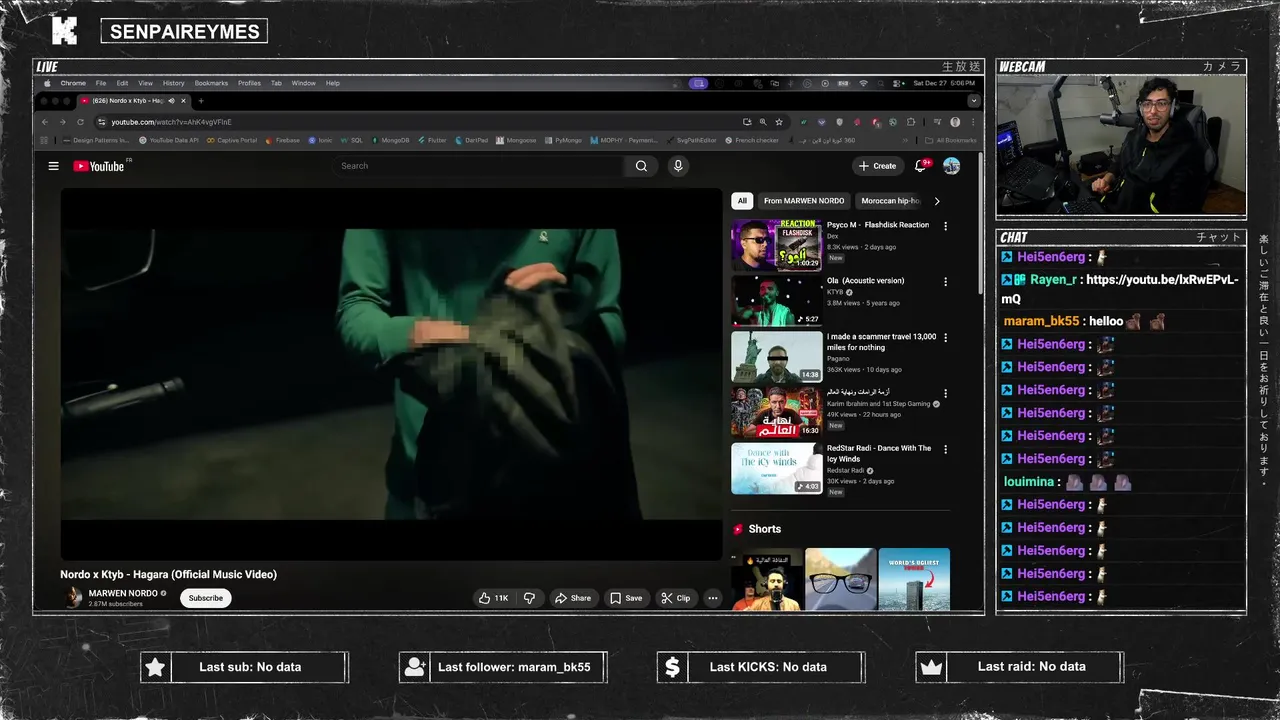
Task: Subscribe to MARWEN NORDO channel
Action: [206, 598]
